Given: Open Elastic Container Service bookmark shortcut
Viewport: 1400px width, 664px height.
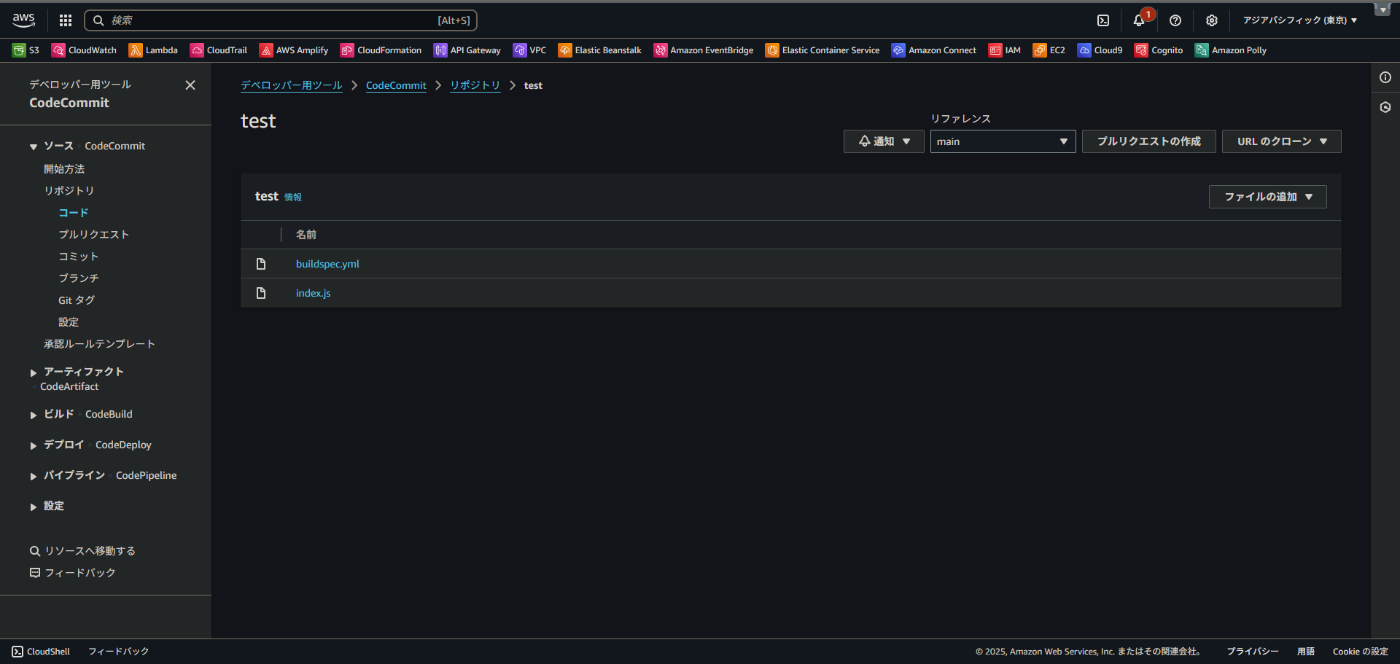Looking at the screenshot, I should [x=822, y=50].
